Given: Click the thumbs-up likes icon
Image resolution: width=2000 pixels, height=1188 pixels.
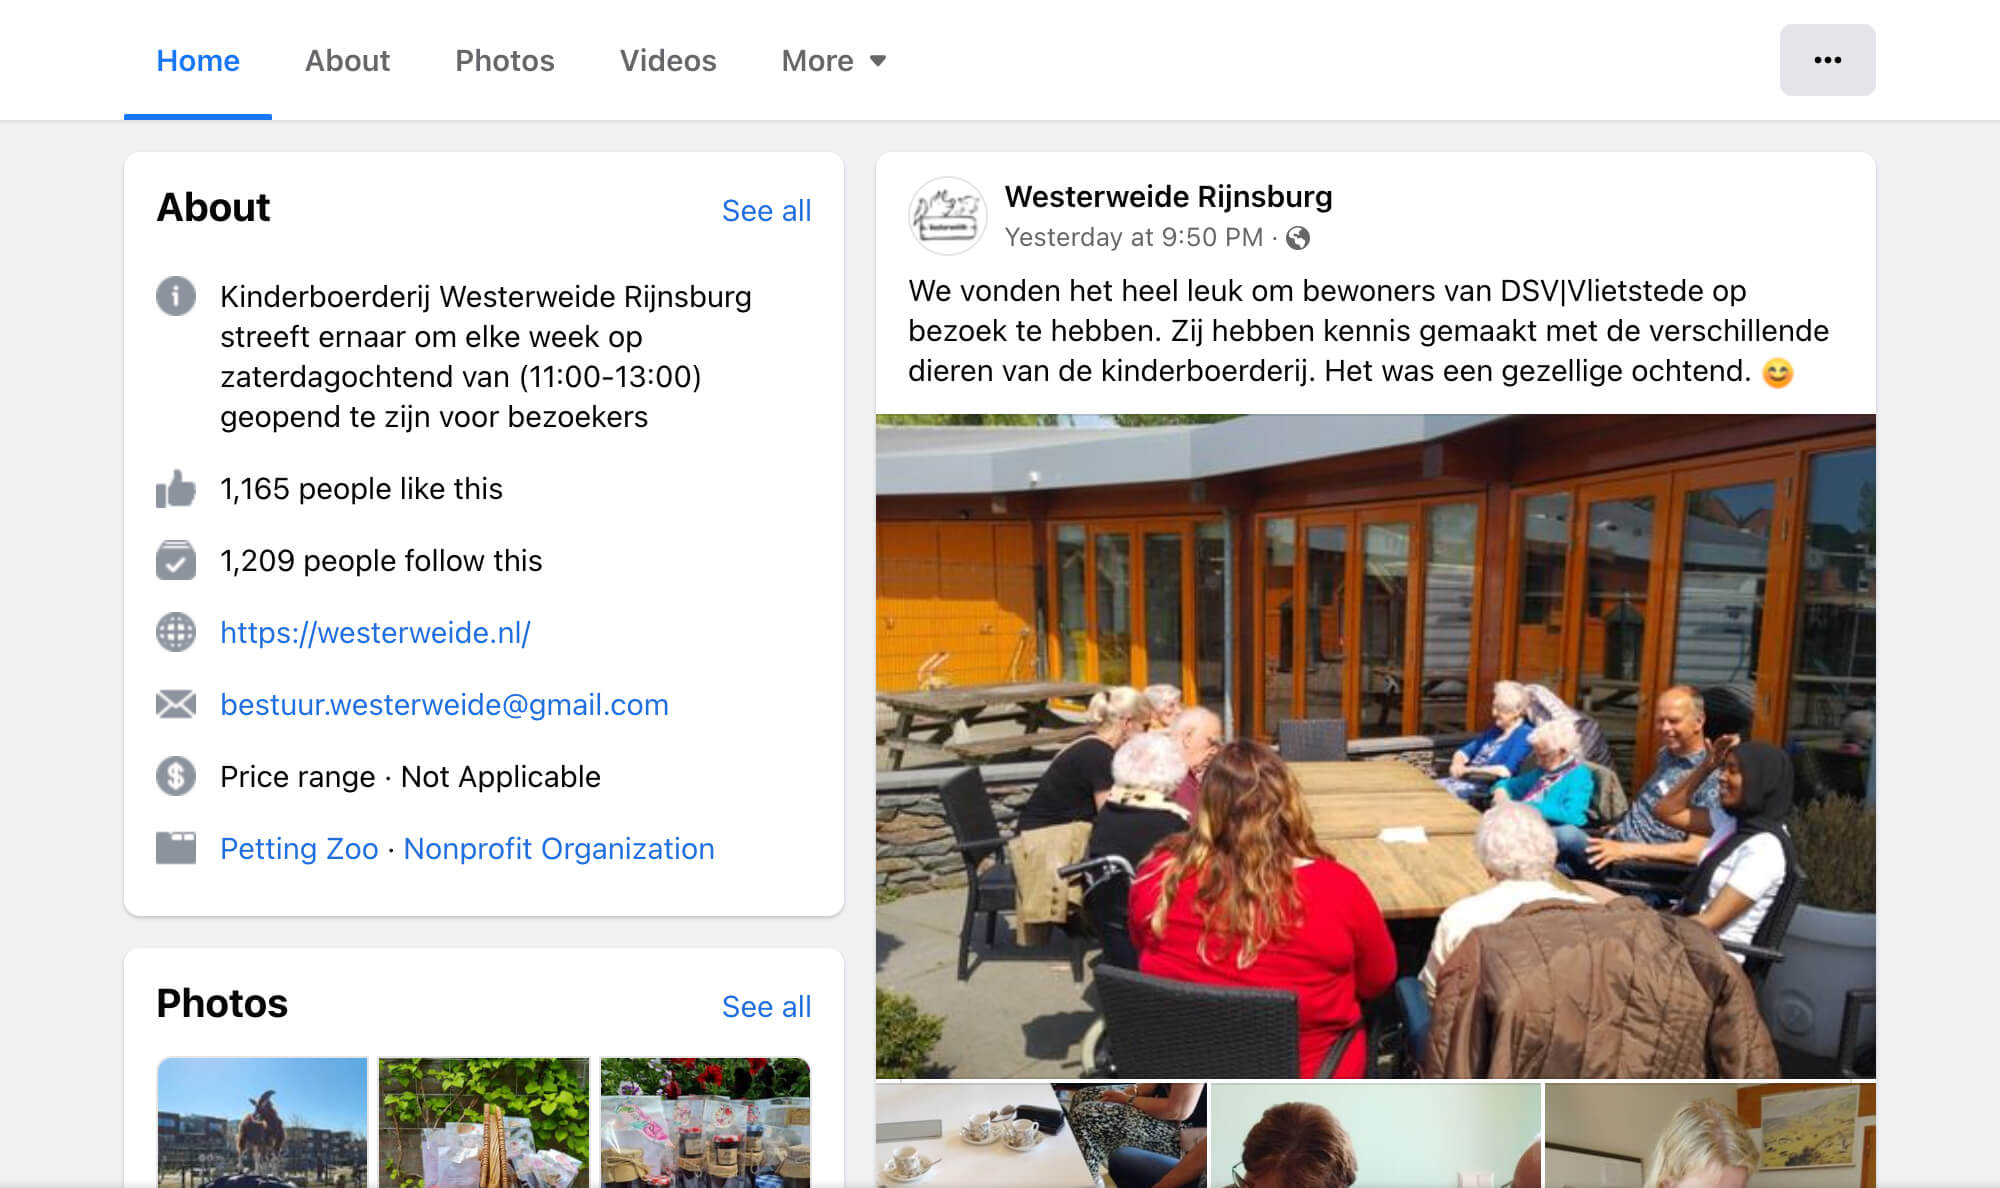Looking at the screenshot, I should pos(176,489).
